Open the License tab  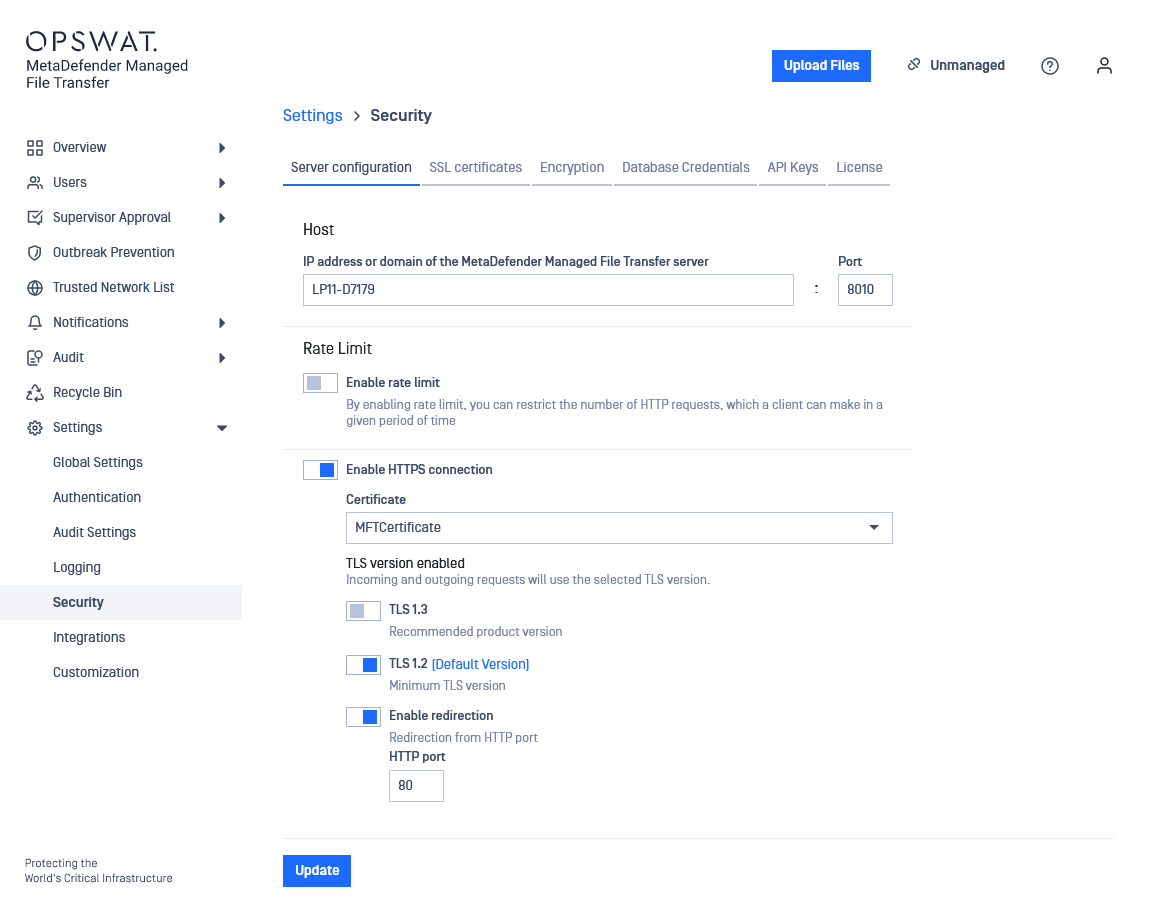(859, 168)
